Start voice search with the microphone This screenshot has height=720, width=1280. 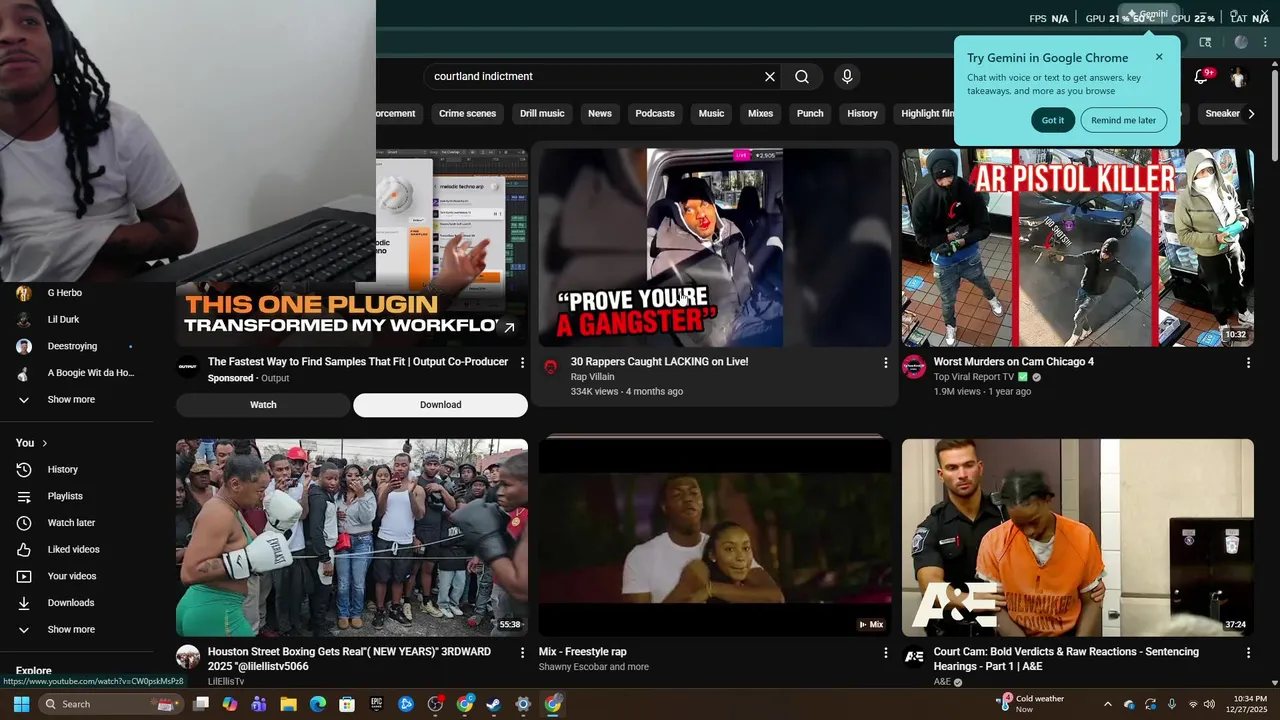click(847, 77)
